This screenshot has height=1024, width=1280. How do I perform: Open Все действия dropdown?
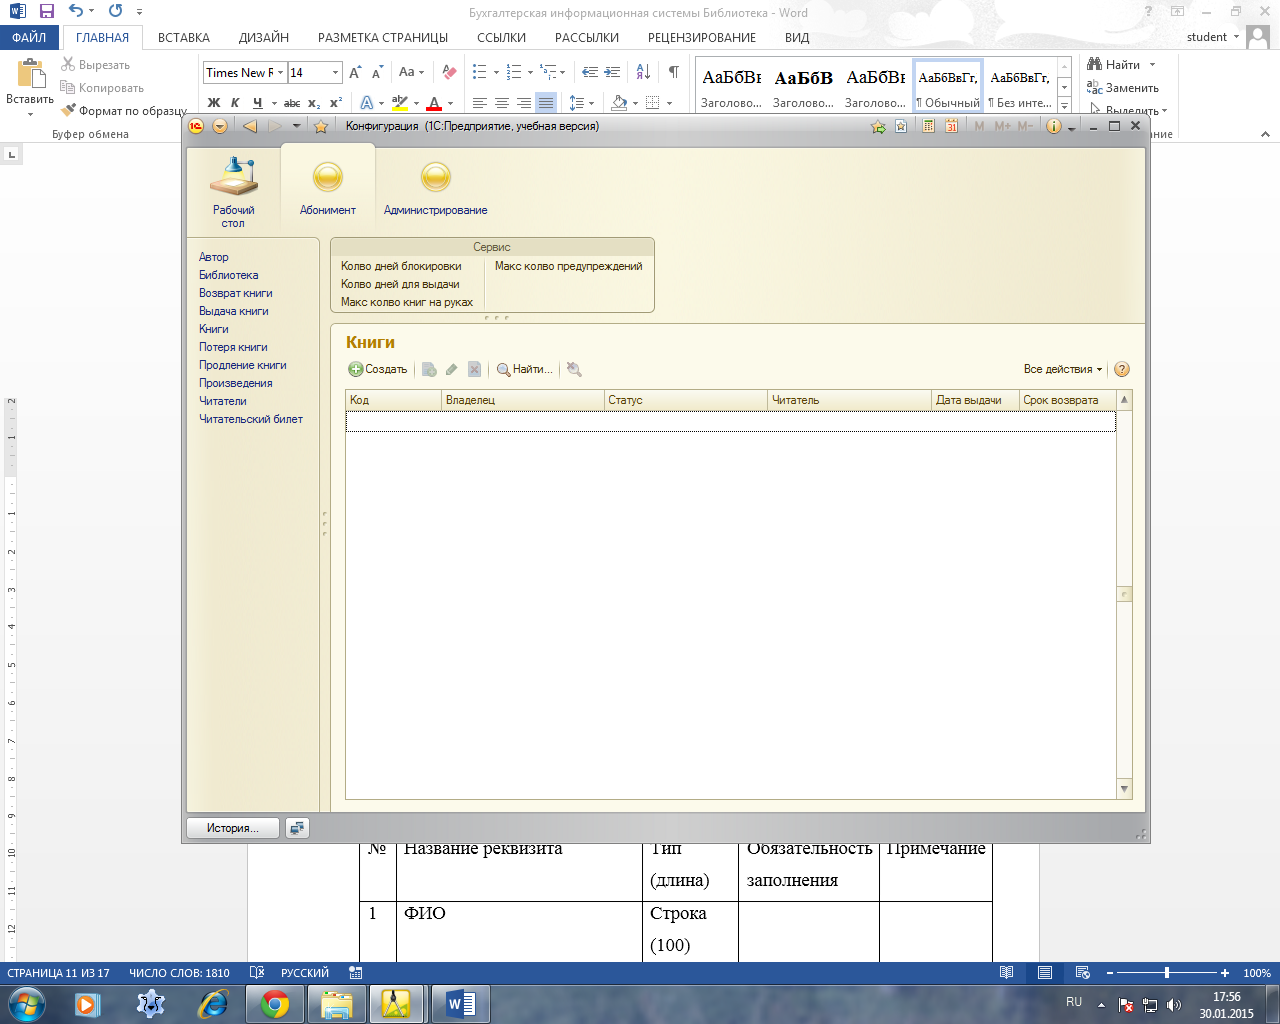point(1063,369)
